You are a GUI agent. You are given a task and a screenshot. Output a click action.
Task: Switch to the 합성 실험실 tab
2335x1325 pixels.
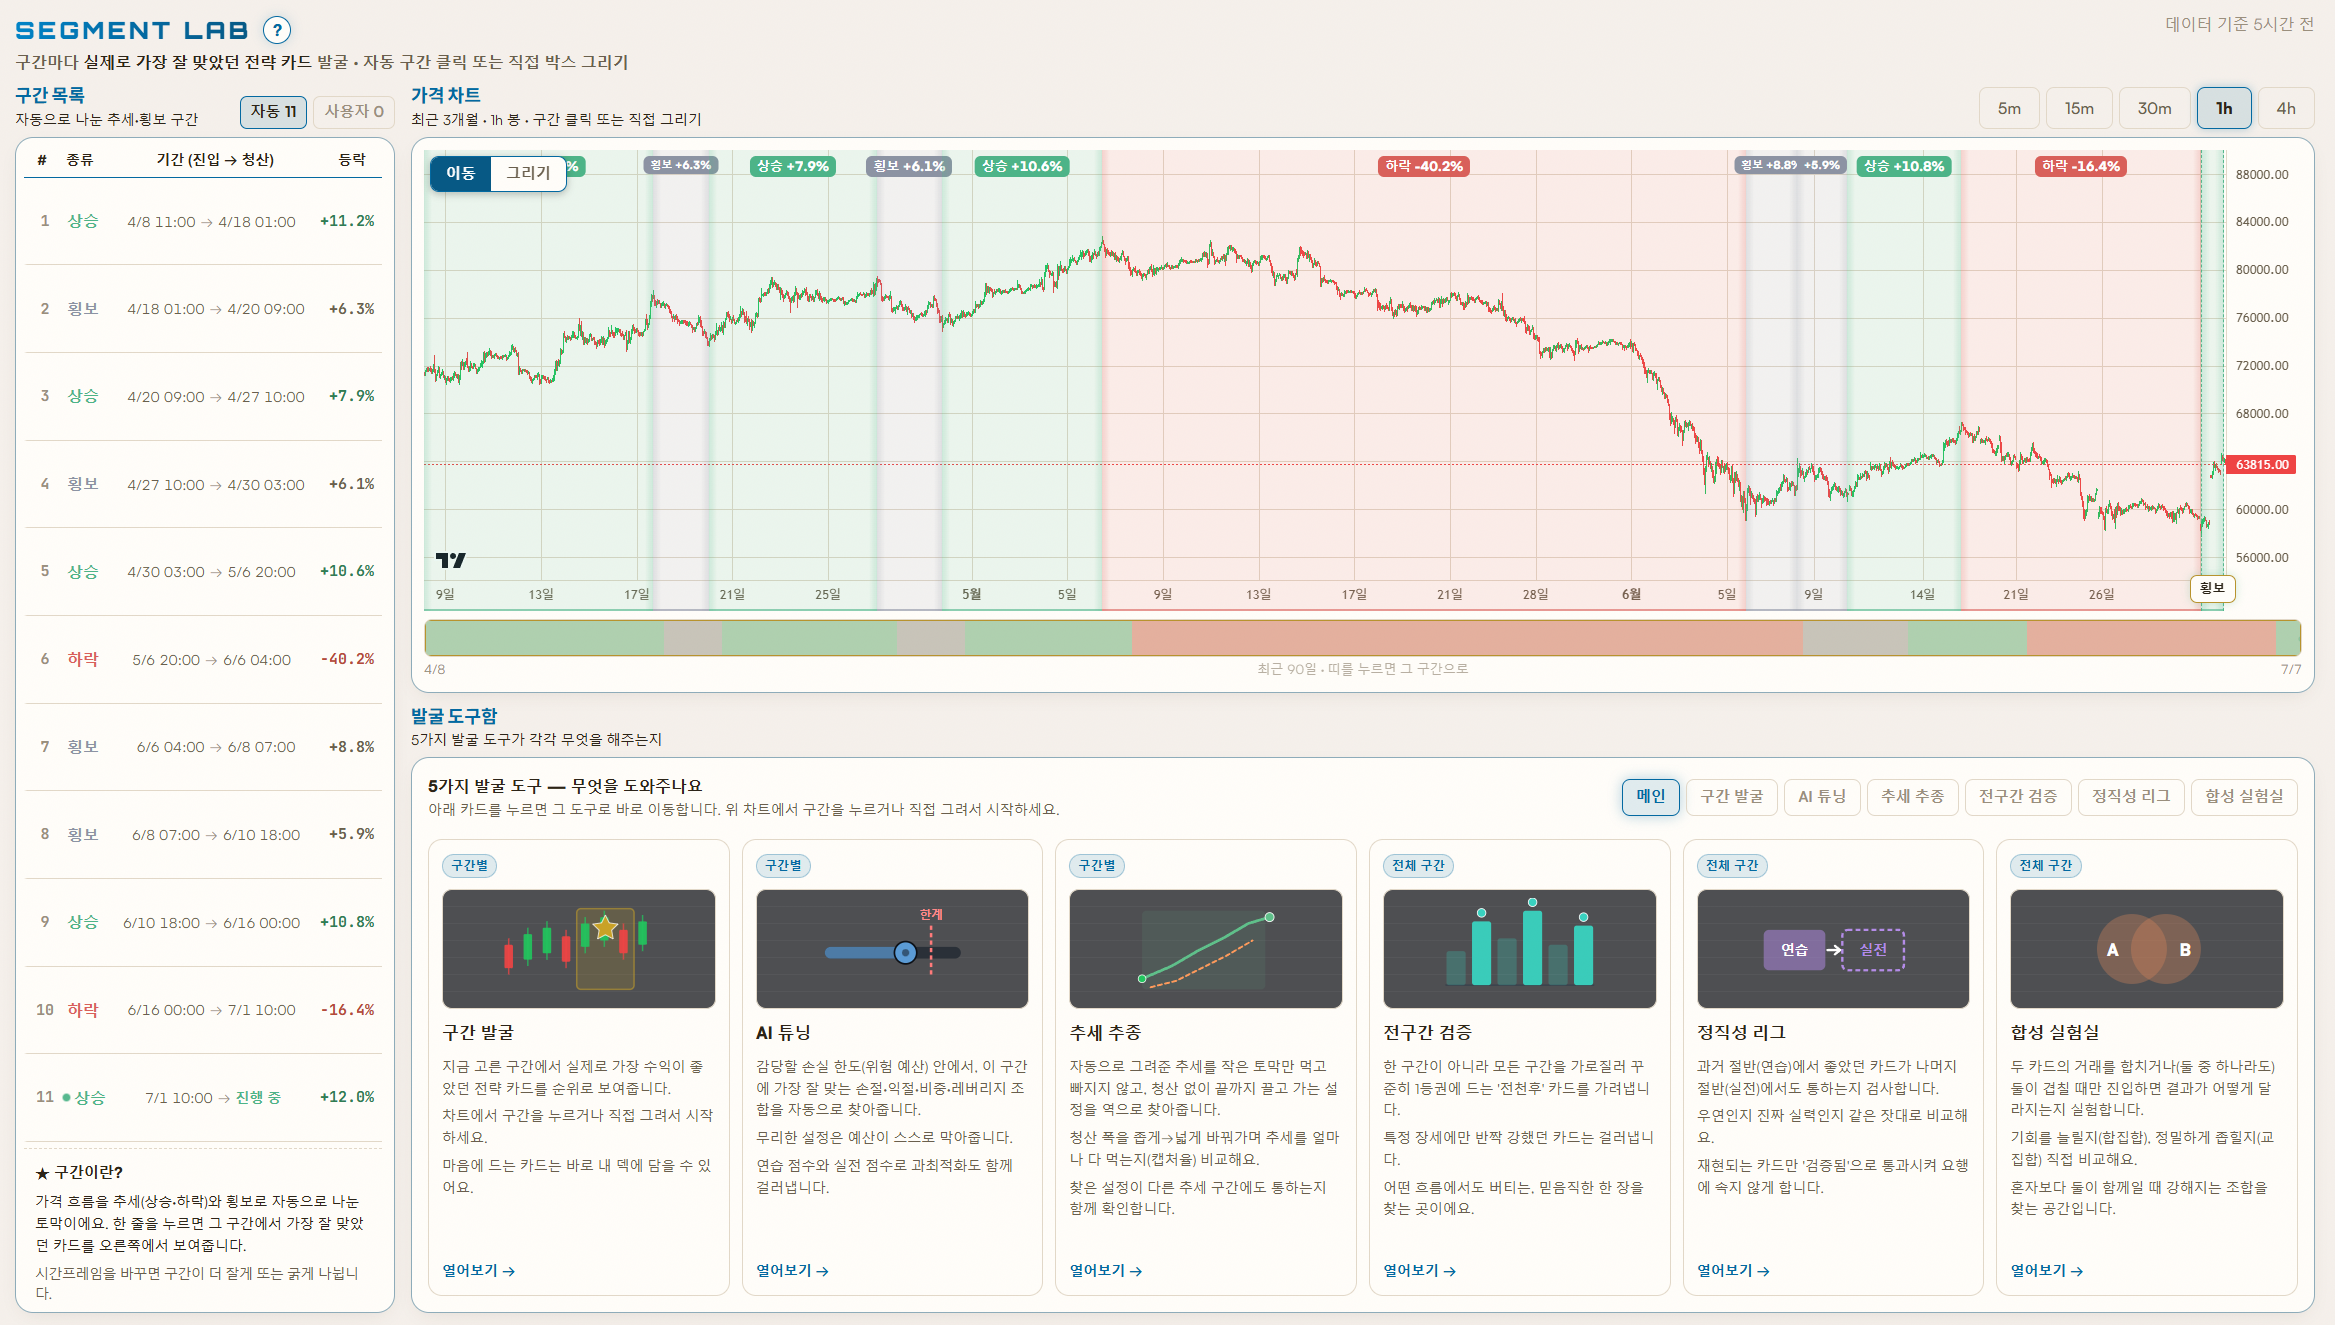pos(2244,797)
